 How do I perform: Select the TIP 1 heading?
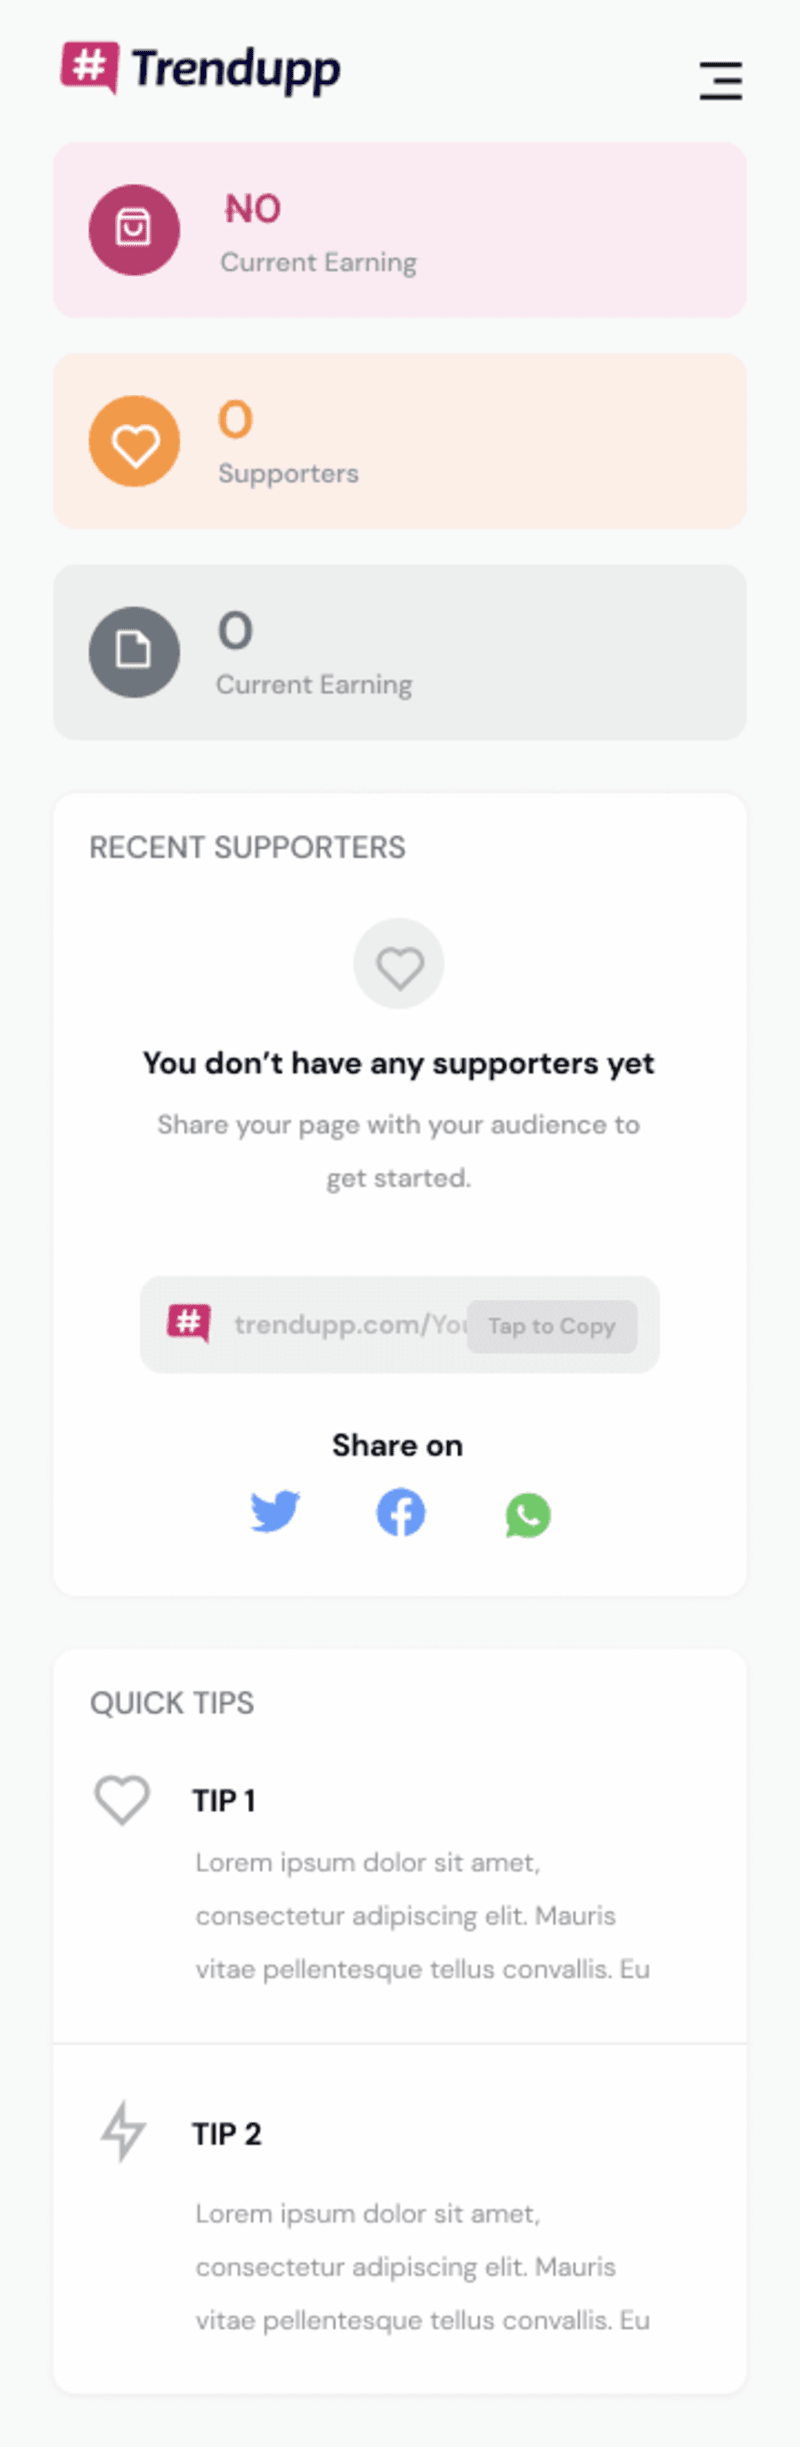pyautogui.click(x=224, y=1801)
